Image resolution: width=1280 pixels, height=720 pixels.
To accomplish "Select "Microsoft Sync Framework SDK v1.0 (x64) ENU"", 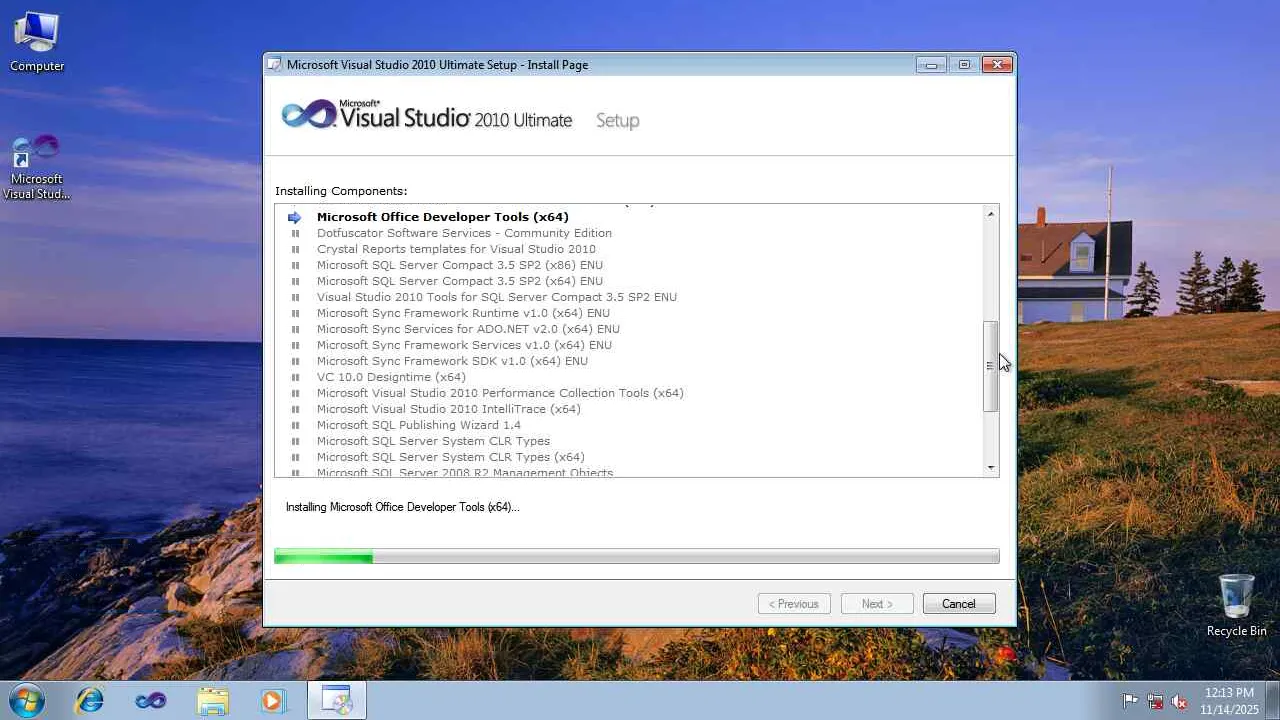I will pyautogui.click(x=452, y=361).
